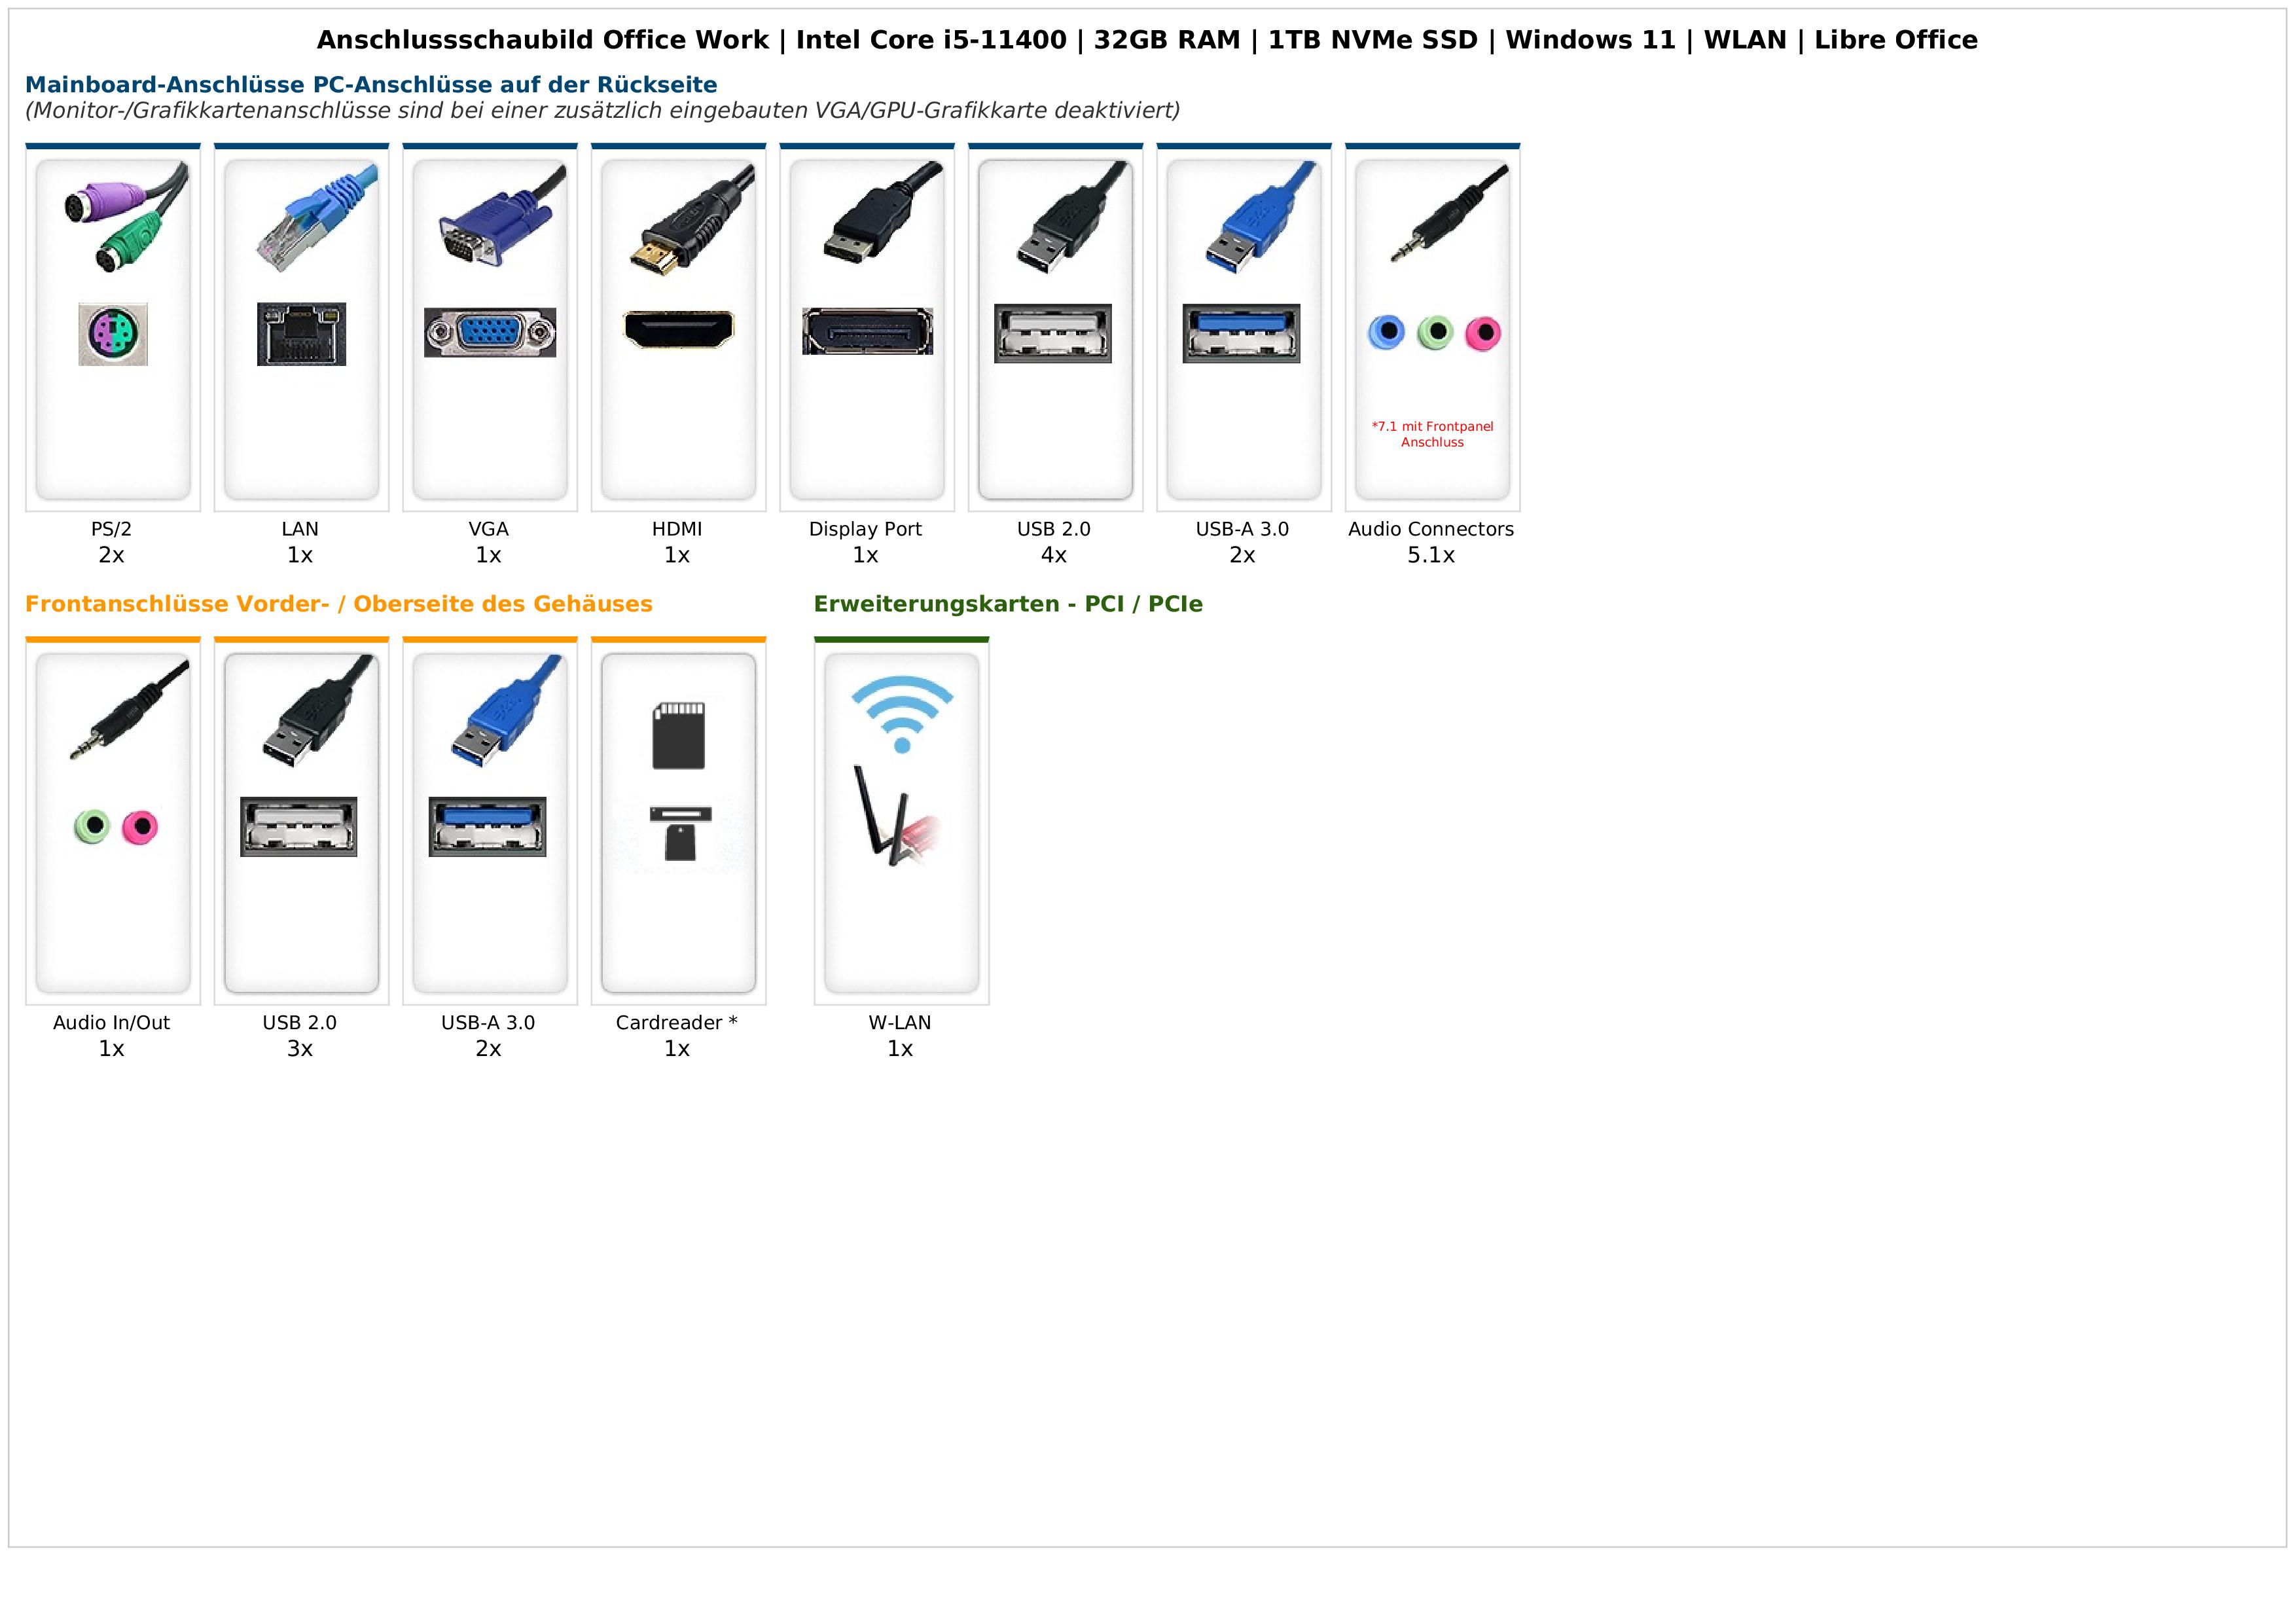Image resolution: width=2296 pixels, height=1623 pixels.
Task: Click the front USB 2.0 label above 3x
Action: click(x=300, y=1023)
